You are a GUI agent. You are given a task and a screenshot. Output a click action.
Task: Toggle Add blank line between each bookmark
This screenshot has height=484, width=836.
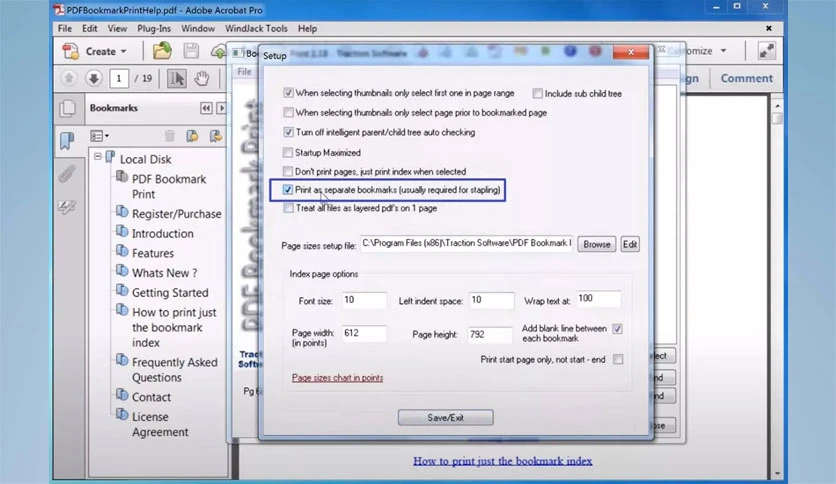point(617,329)
